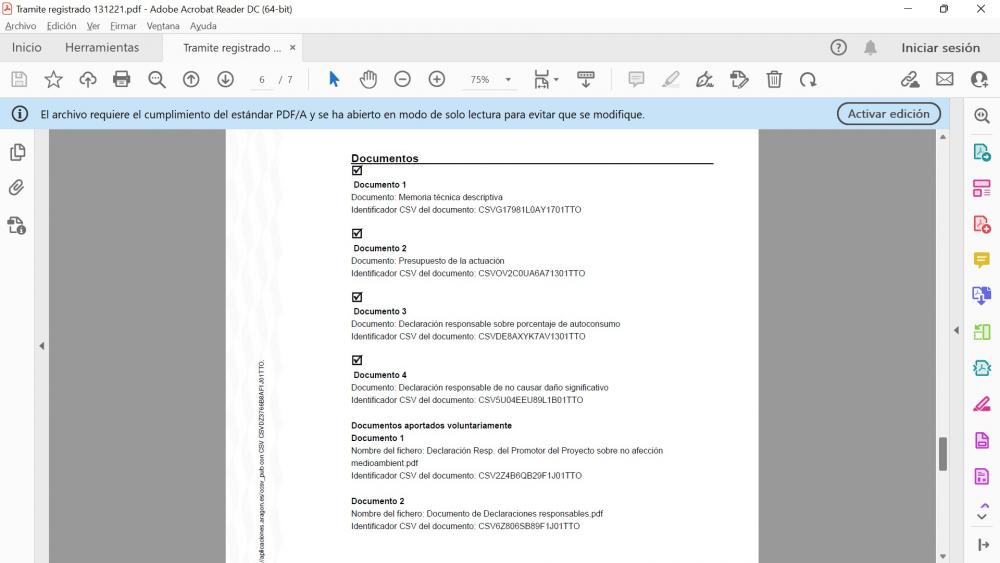Send file by email envelope icon
This screenshot has height=563, width=1000.
click(x=945, y=79)
